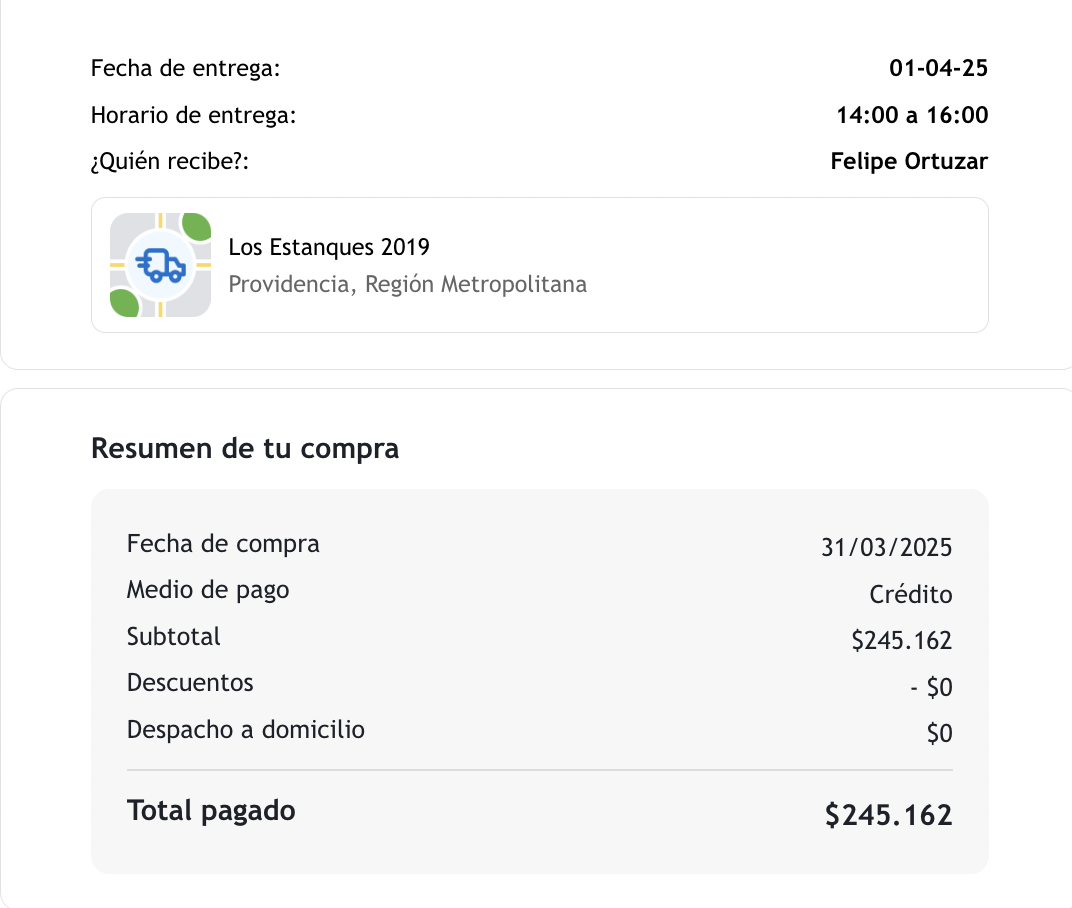Click the Resumen de tu compra heading
The width and height of the screenshot is (1072, 908).
pos(245,448)
